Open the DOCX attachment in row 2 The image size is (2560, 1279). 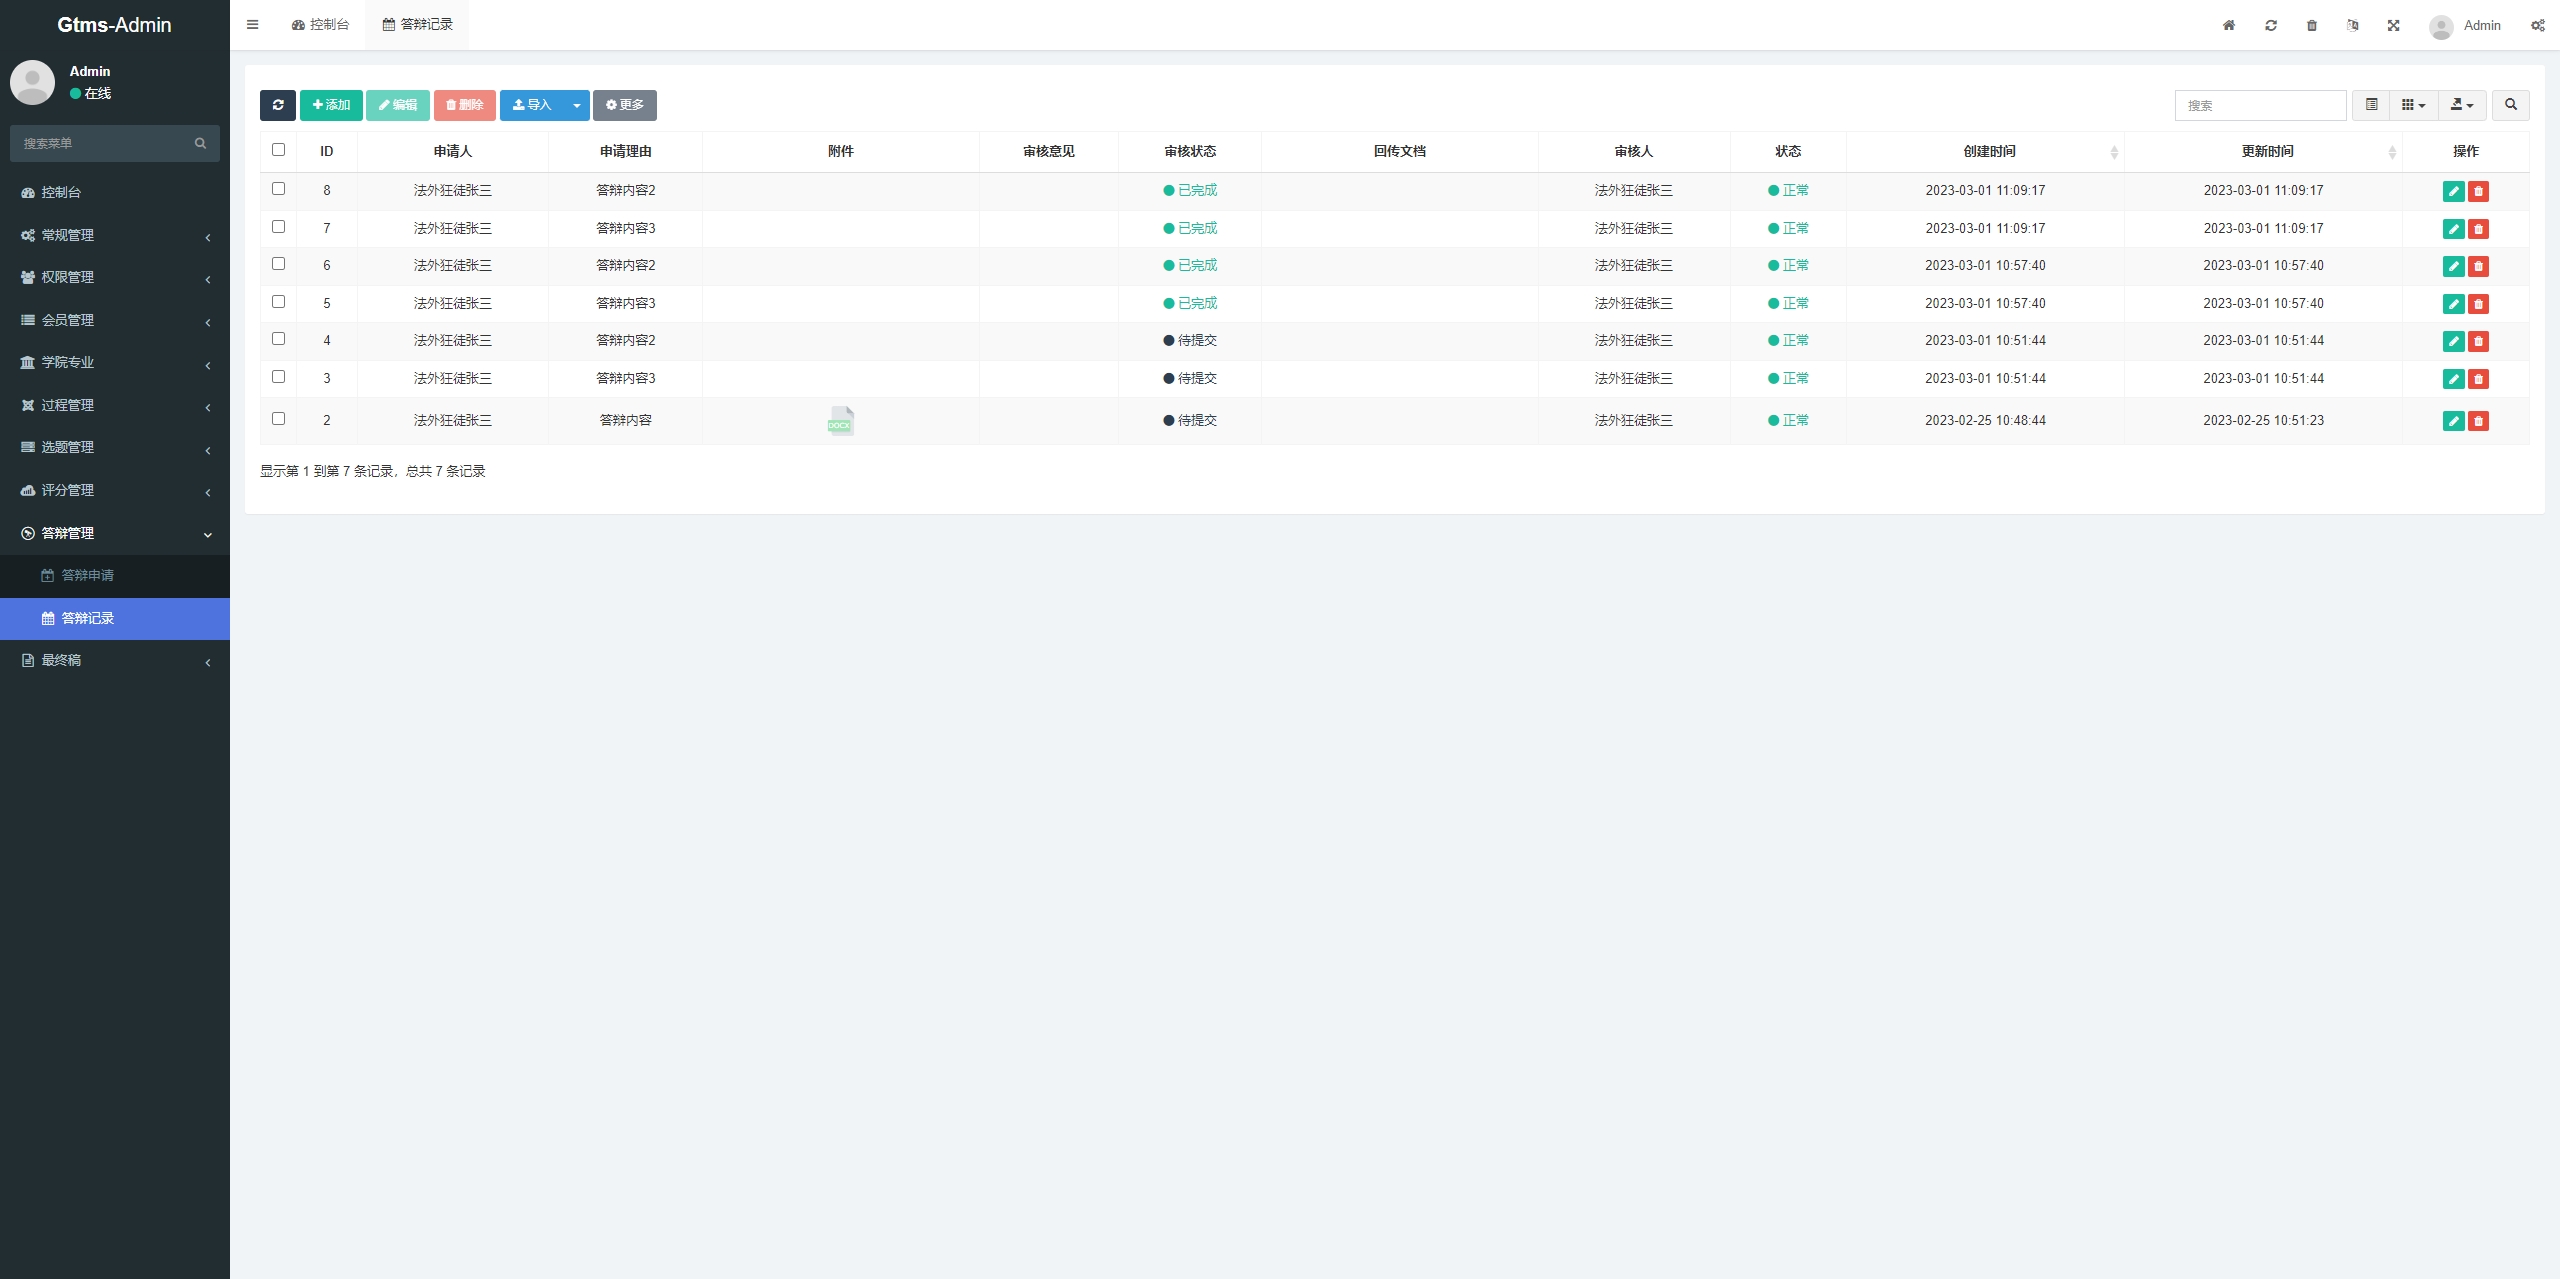(840, 421)
